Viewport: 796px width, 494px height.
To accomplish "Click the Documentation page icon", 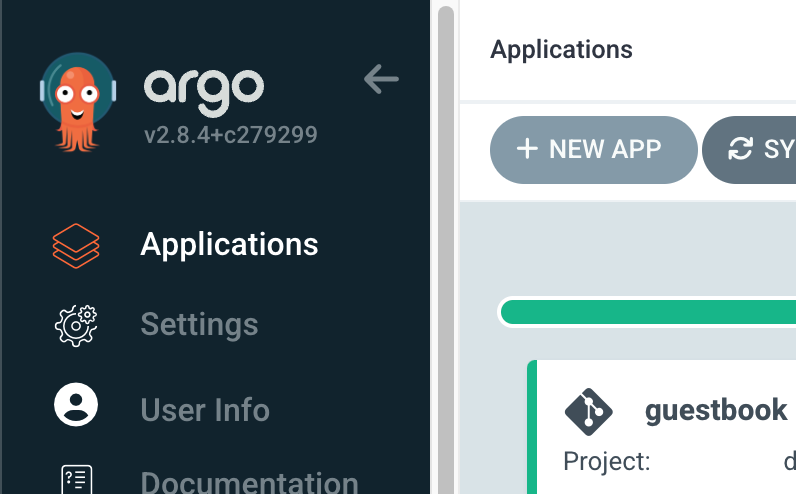I will (x=77, y=479).
